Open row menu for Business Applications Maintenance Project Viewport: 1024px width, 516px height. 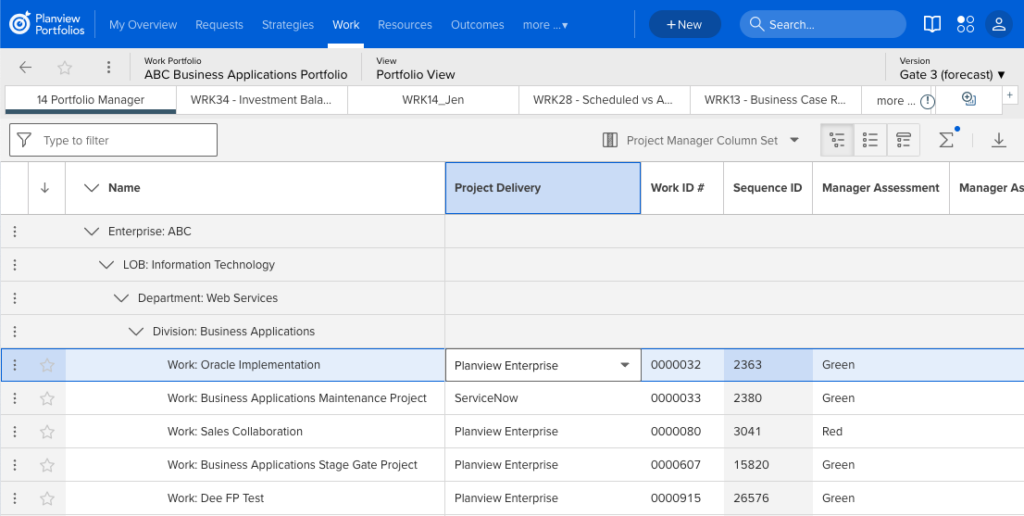click(14, 398)
